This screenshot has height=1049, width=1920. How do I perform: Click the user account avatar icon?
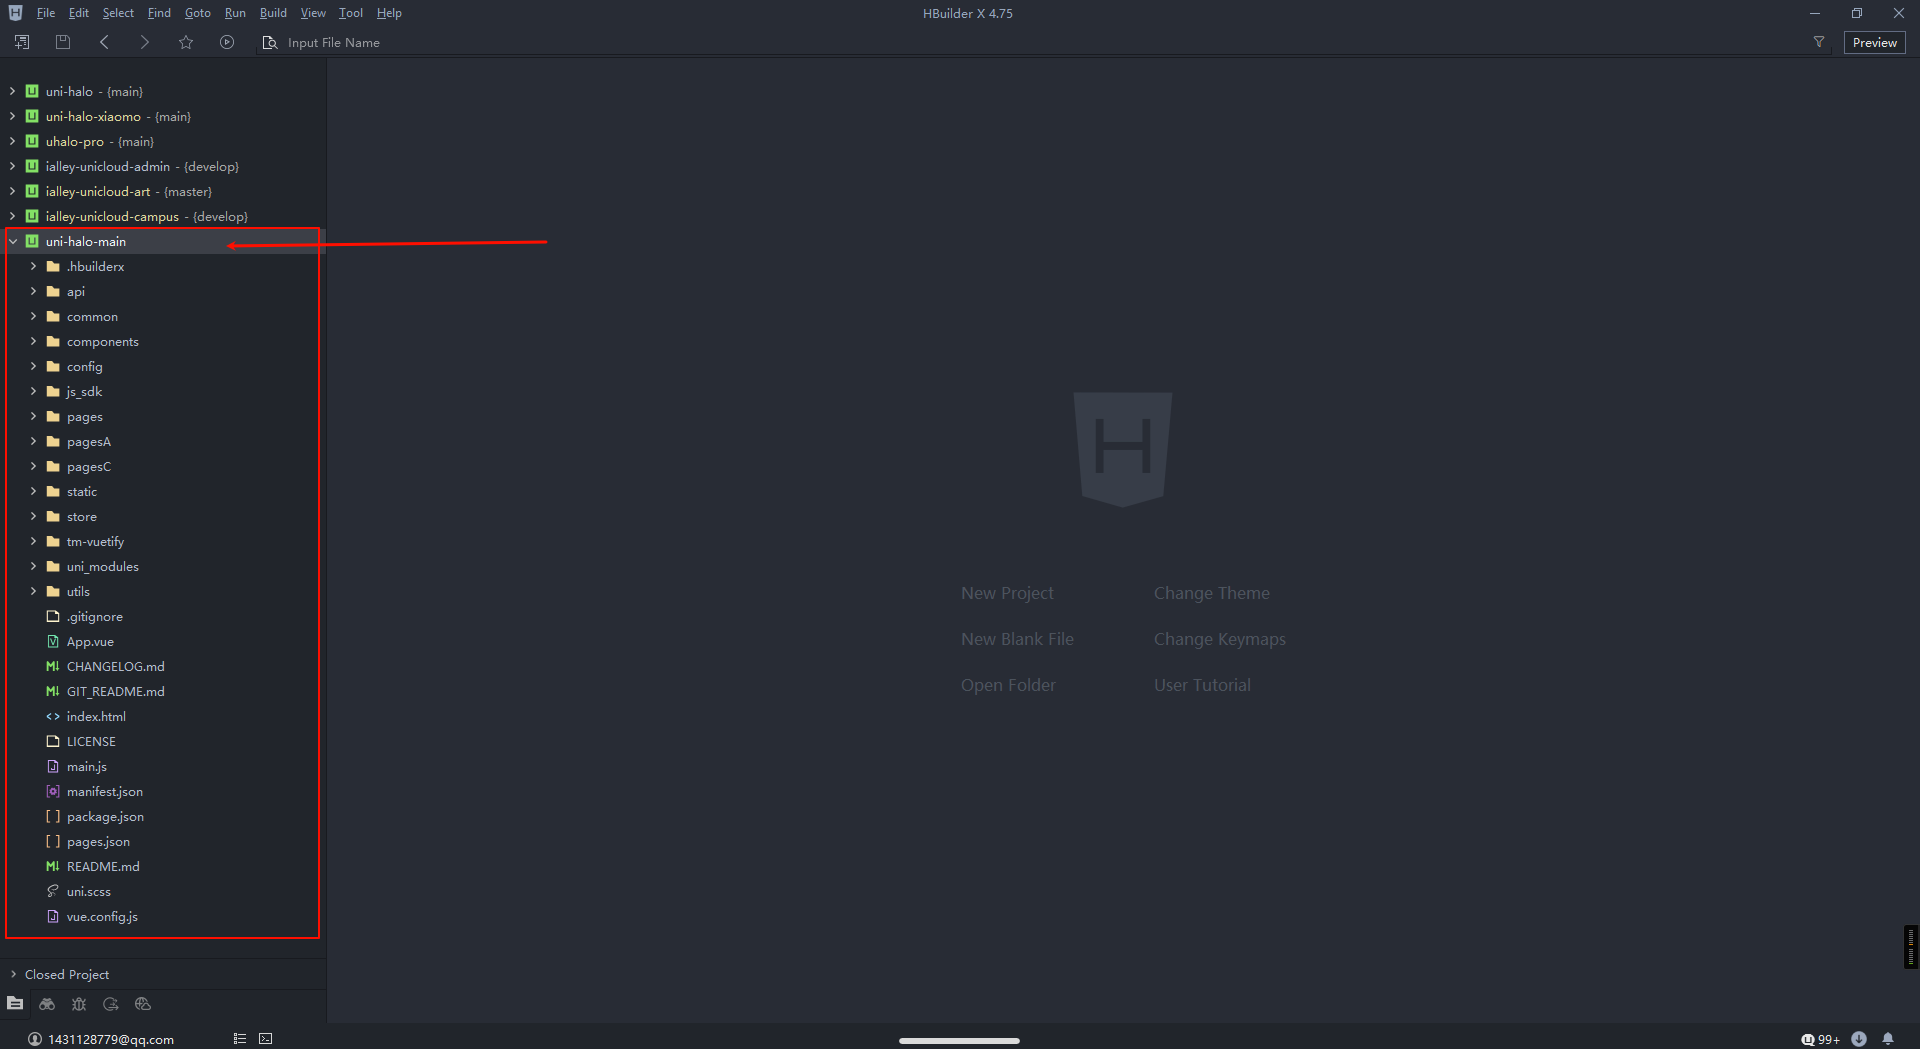35,1039
